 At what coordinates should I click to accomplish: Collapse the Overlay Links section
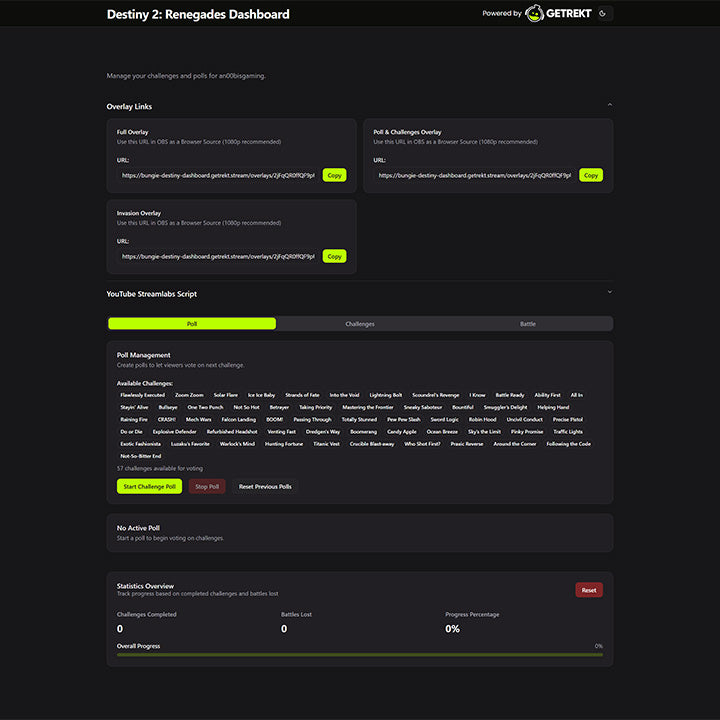tap(609, 105)
